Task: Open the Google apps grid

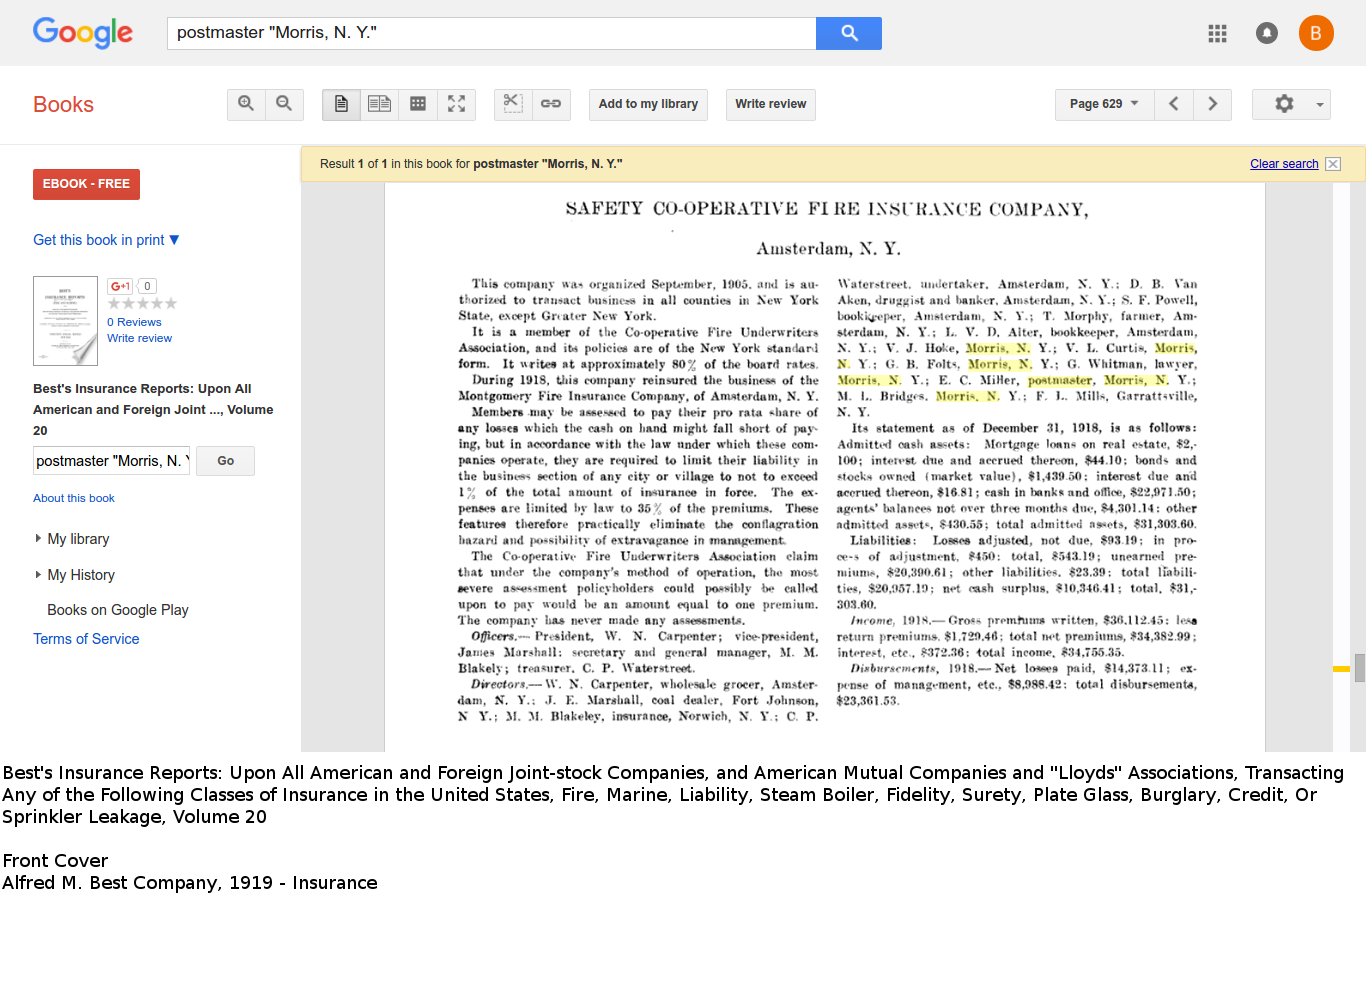Action: pyautogui.click(x=1217, y=33)
